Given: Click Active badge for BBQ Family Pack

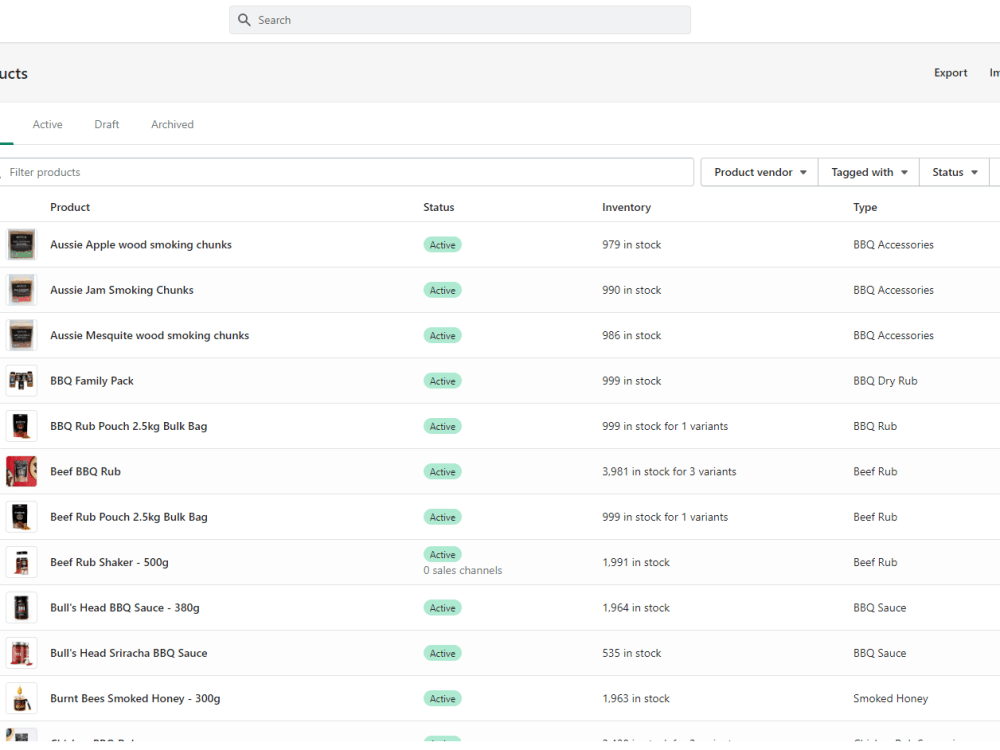Looking at the screenshot, I should (443, 381).
